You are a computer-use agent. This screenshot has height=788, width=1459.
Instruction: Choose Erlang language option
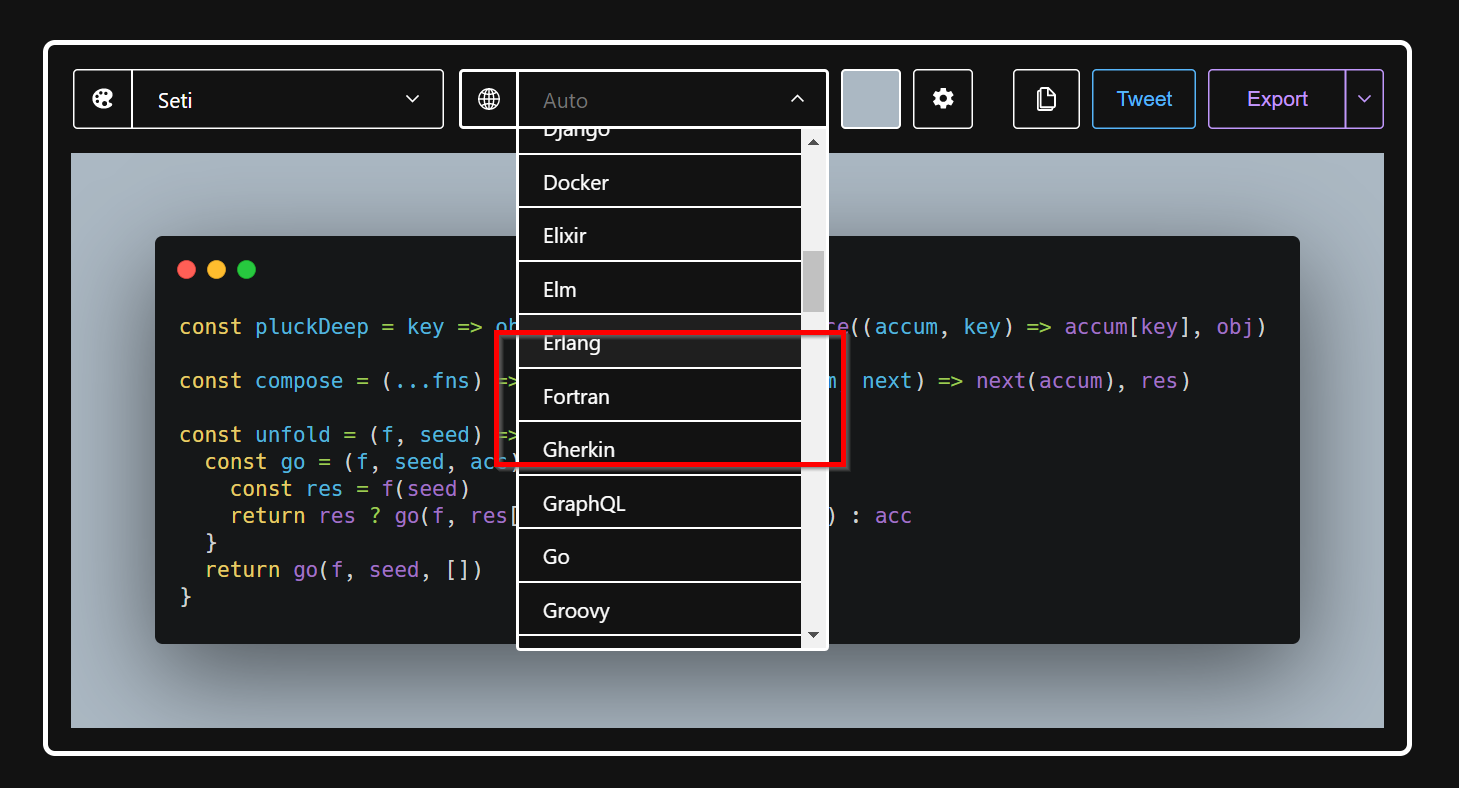tap(660, 343)
